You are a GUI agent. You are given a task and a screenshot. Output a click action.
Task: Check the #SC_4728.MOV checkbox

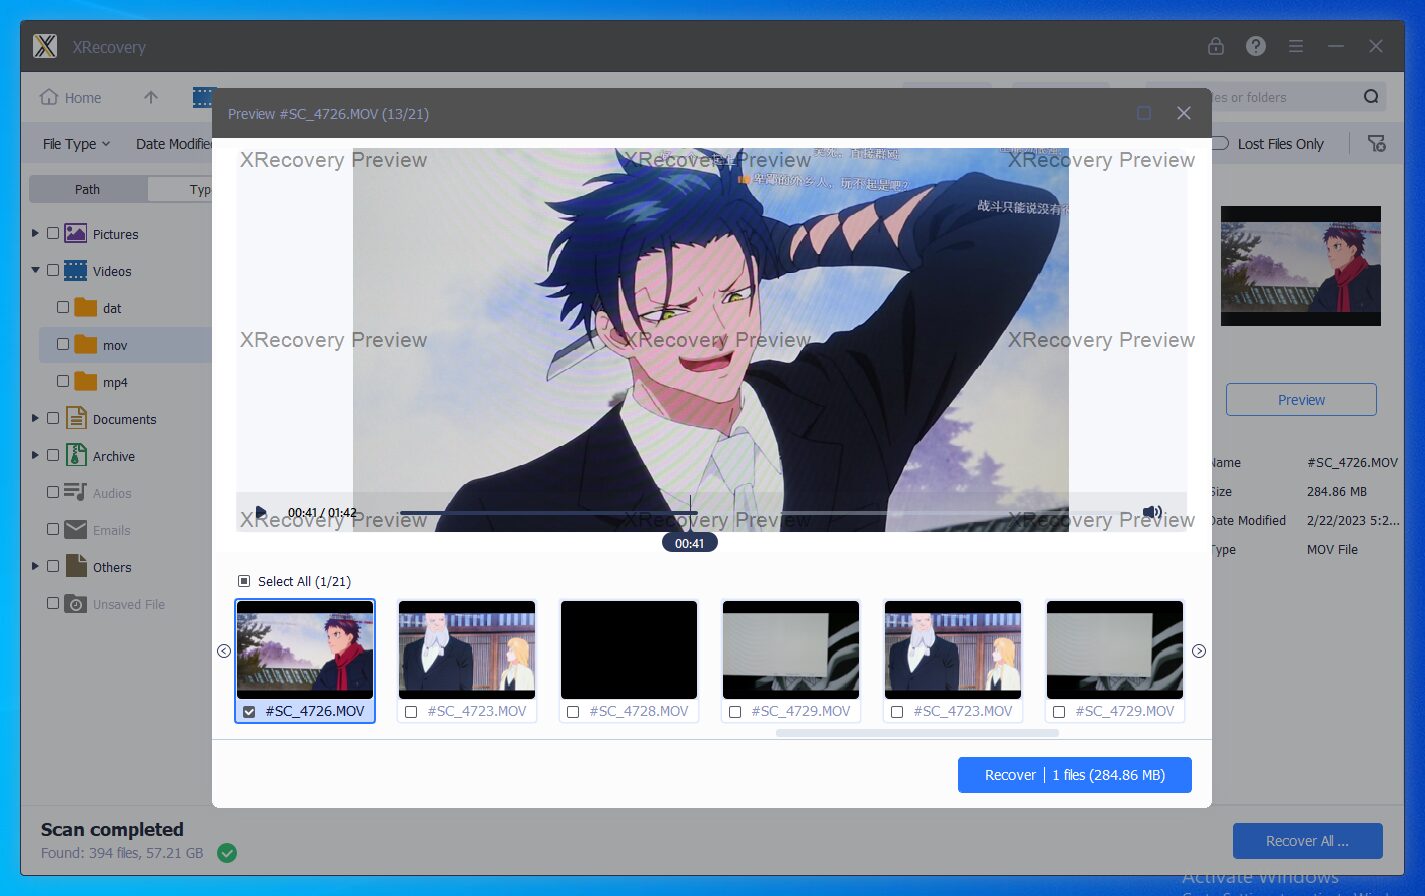[x=573, y=712]
